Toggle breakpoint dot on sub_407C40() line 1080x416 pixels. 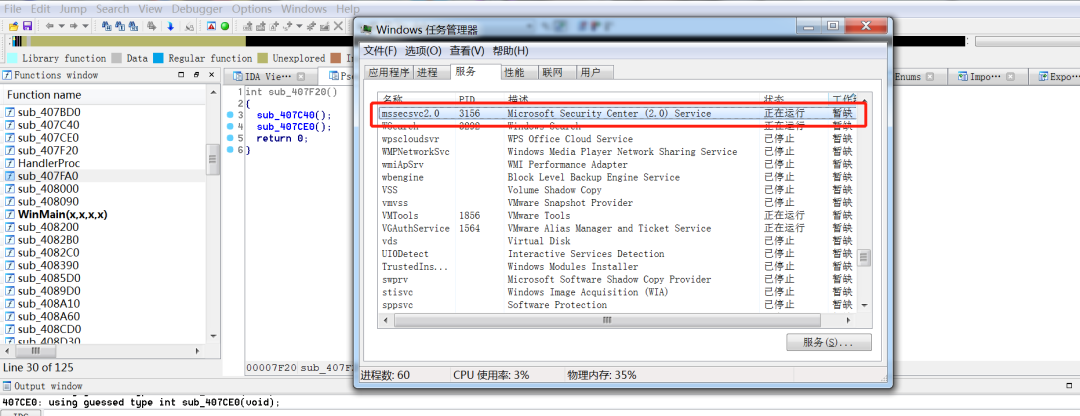tap(230, 115)
